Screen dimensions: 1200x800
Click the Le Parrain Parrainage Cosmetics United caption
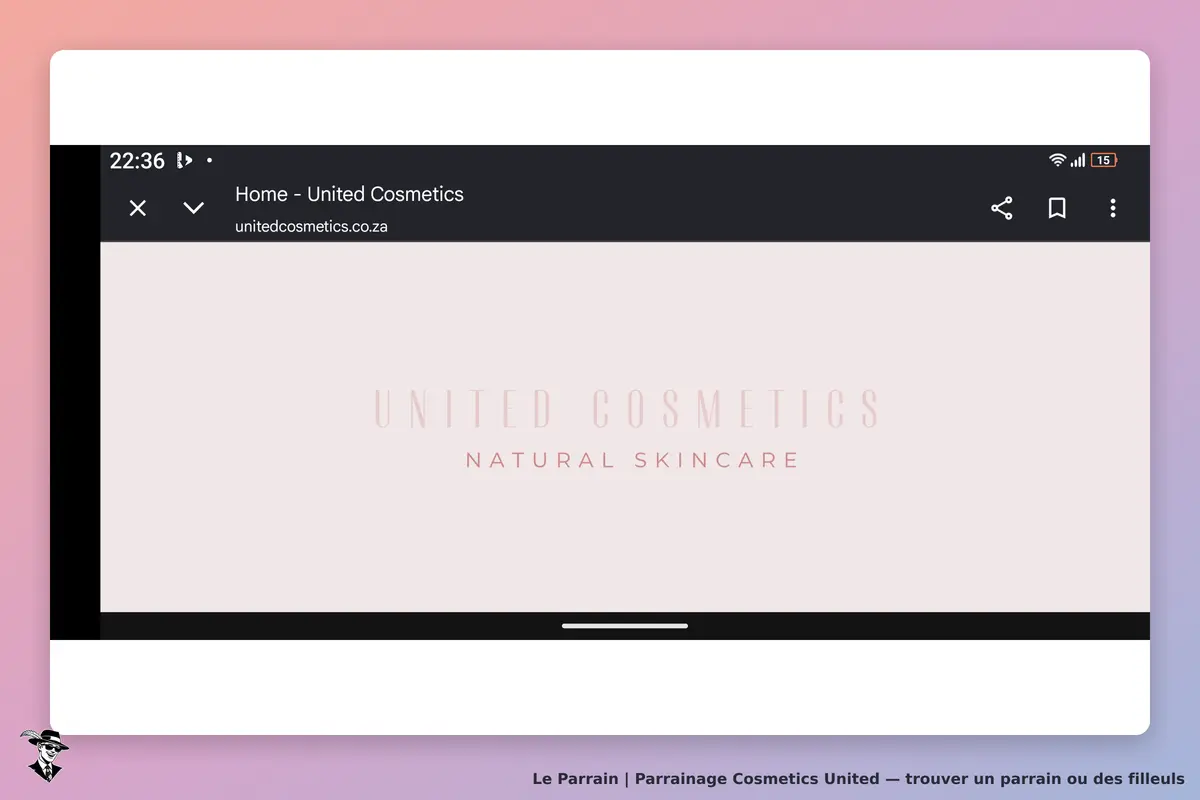[x=858, y=778]
